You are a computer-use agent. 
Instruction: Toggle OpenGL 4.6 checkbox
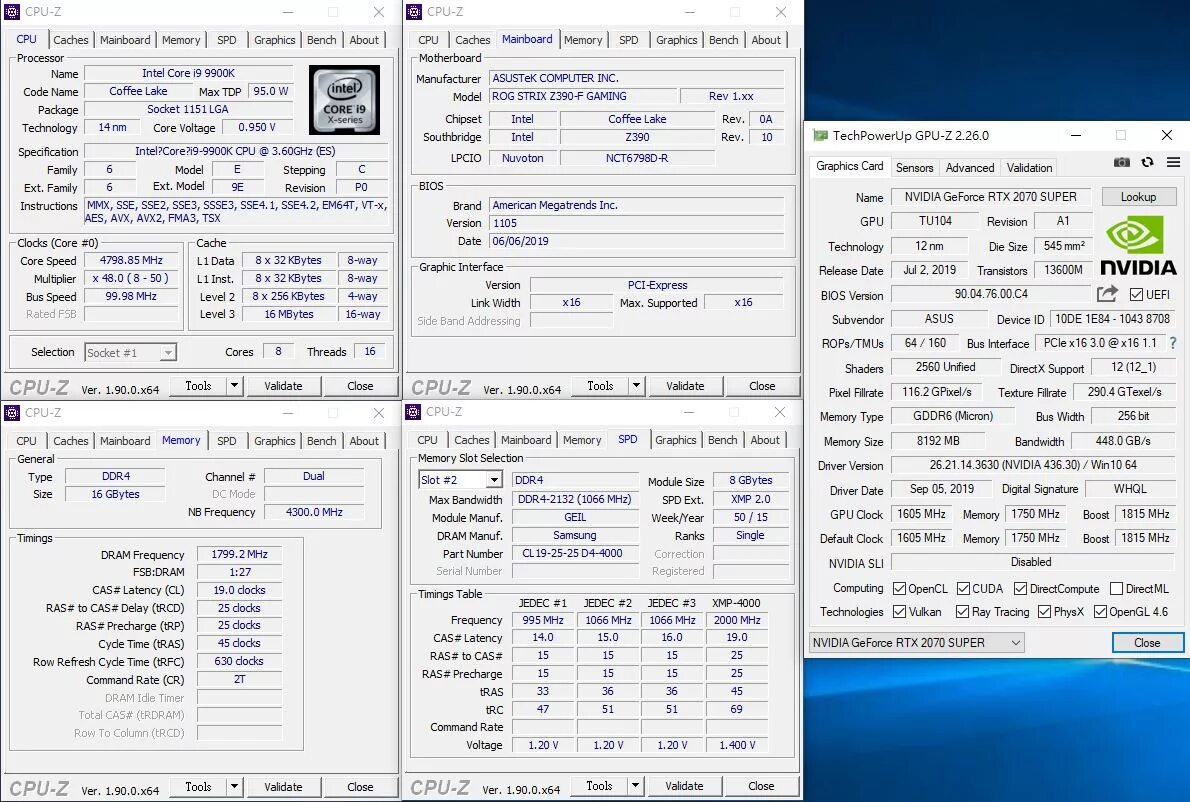click(x=1100, y=612)
